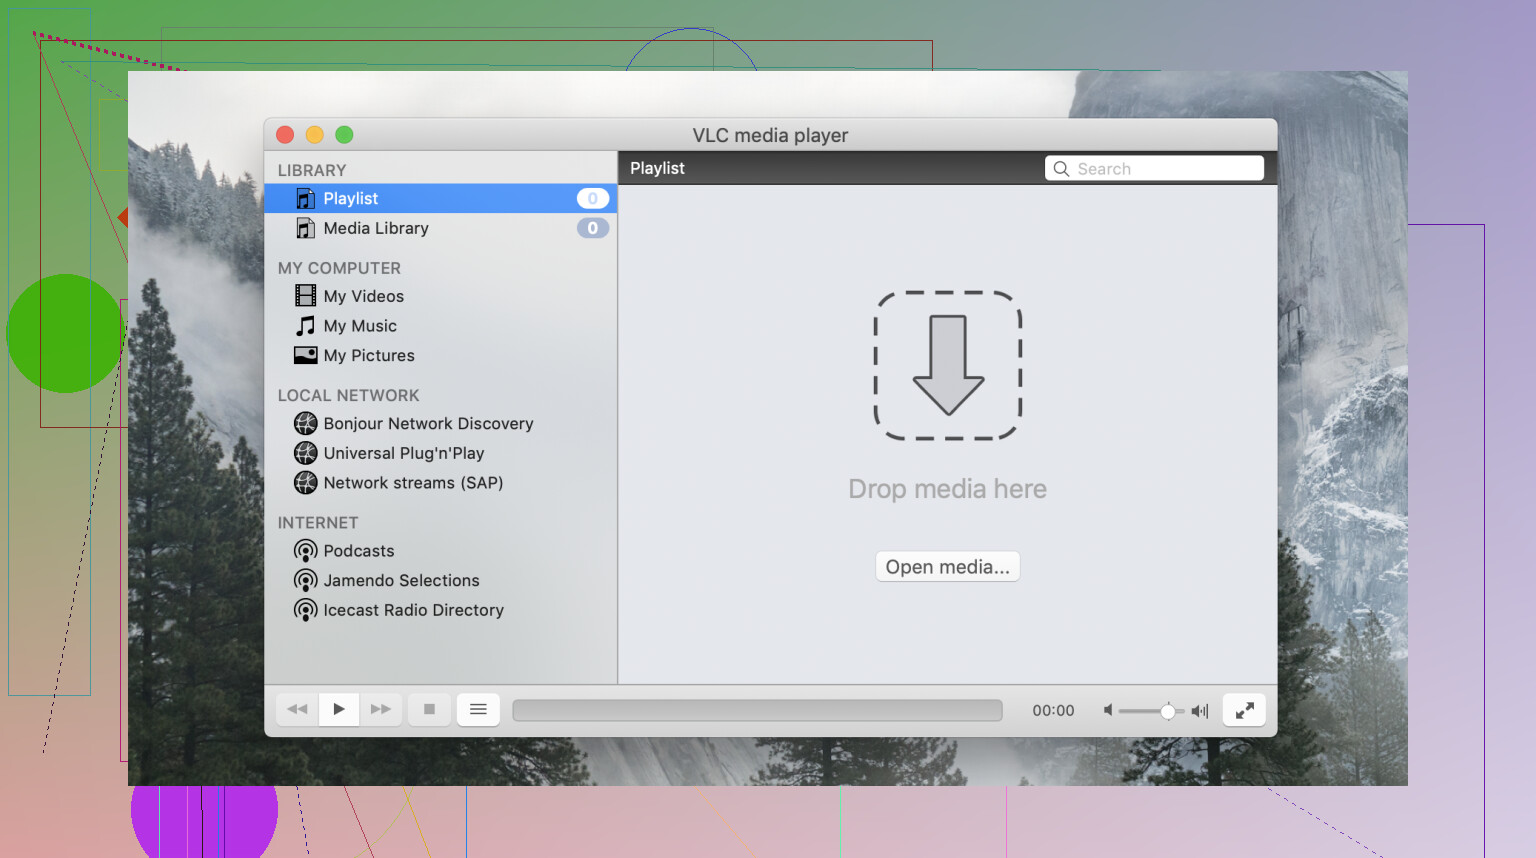
Task: Open My Videos film icon entry
Action: coord(363,296)
